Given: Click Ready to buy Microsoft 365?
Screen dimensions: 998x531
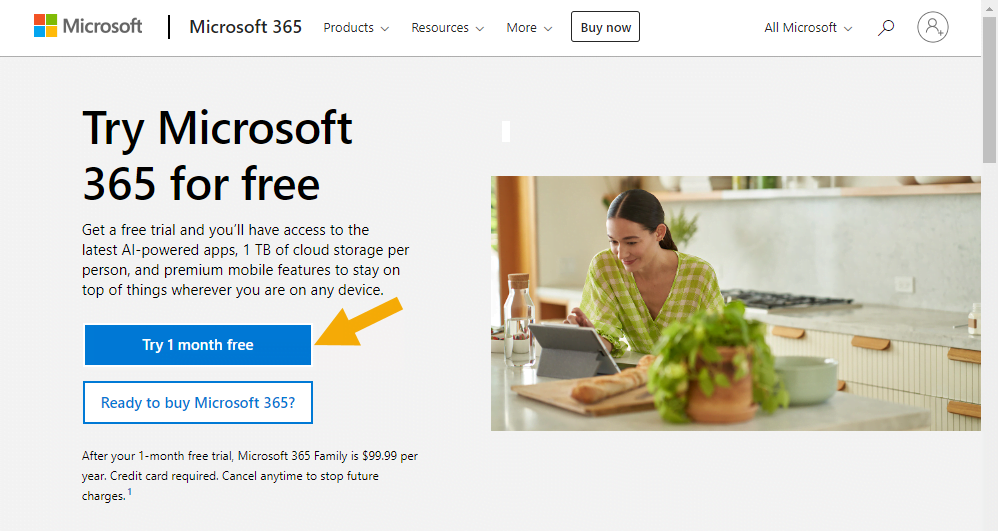Looking at the screenshot, I should [x=198, y=402].
